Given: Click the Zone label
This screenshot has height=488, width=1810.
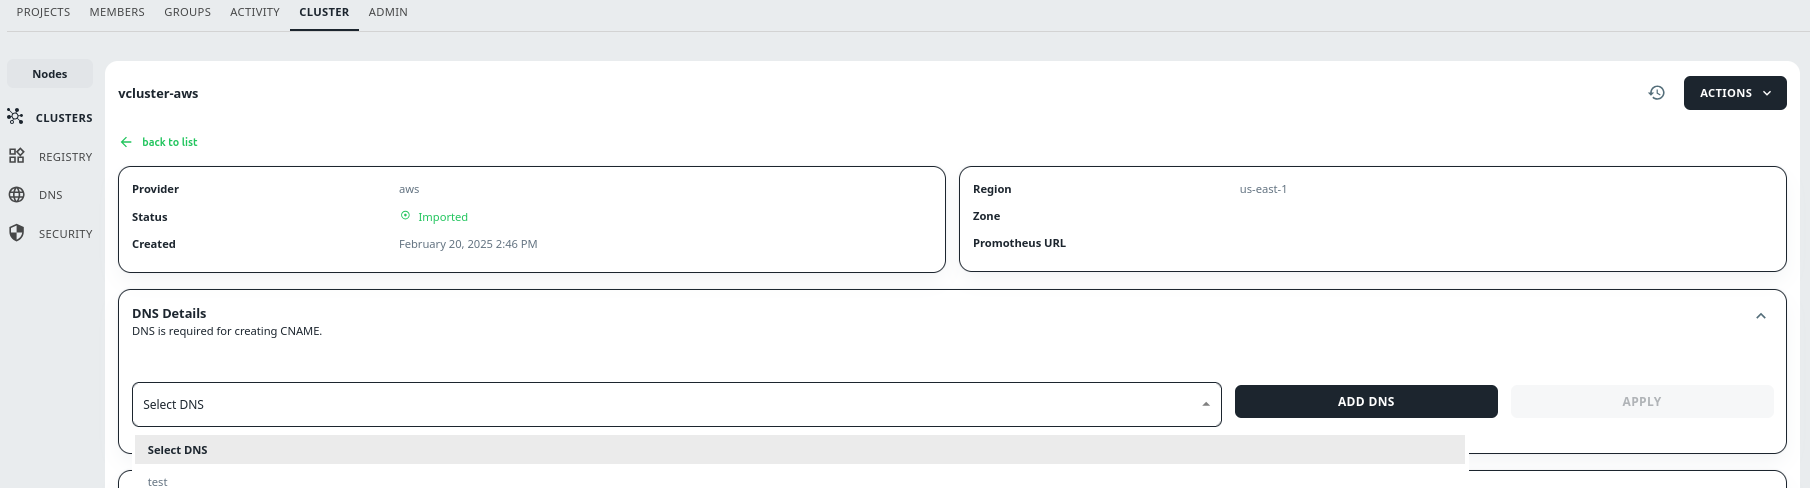Looking at the screenshot, I should click(x=986, y=216).
